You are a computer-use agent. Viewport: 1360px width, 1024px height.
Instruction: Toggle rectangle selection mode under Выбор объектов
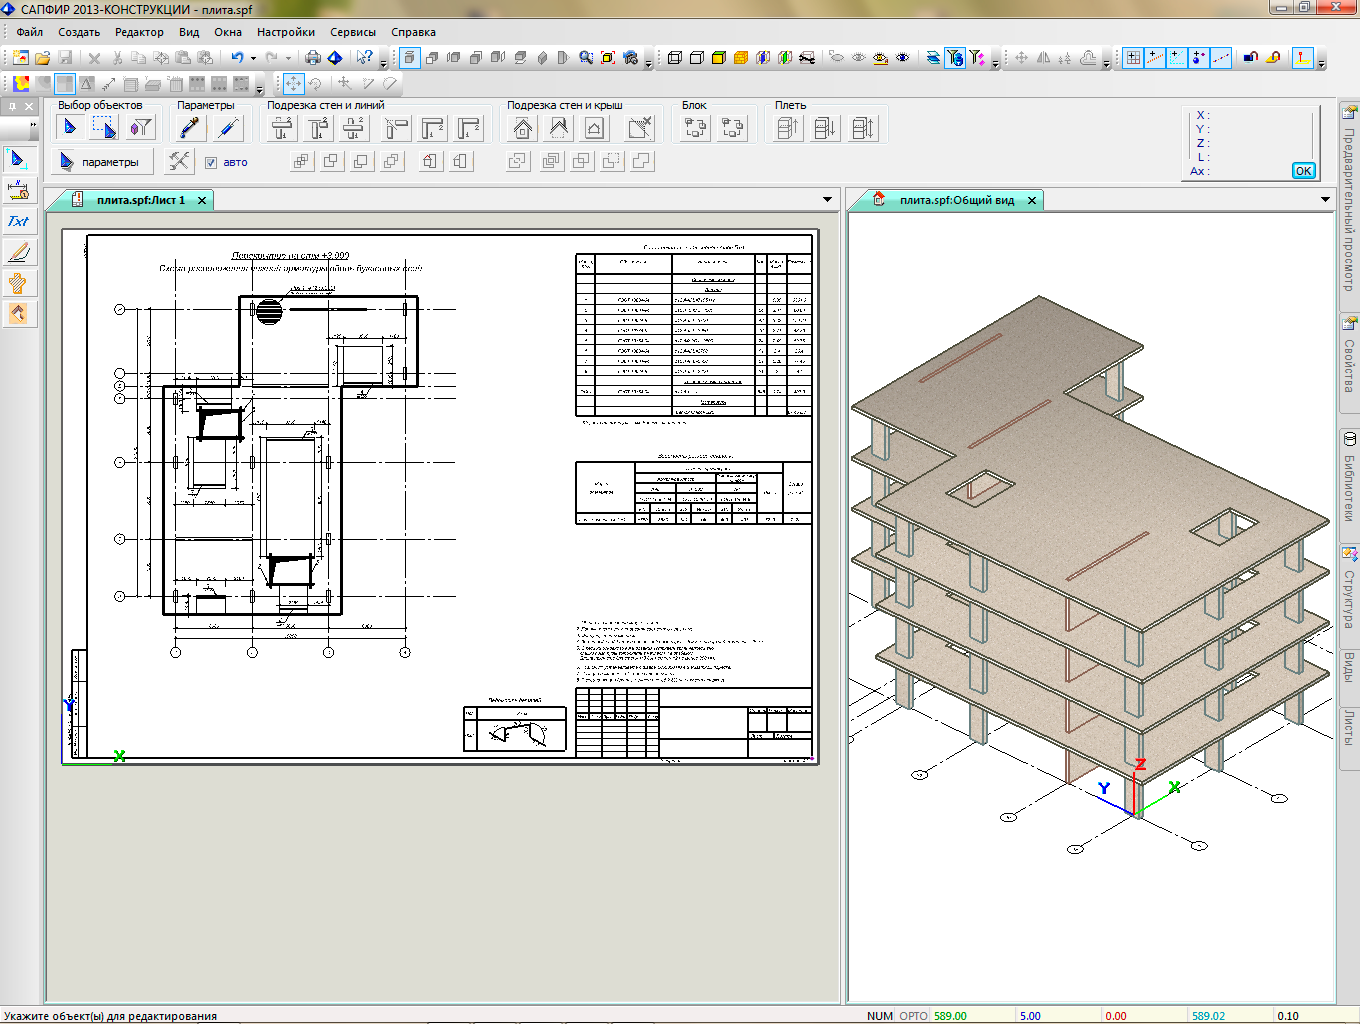104,128
